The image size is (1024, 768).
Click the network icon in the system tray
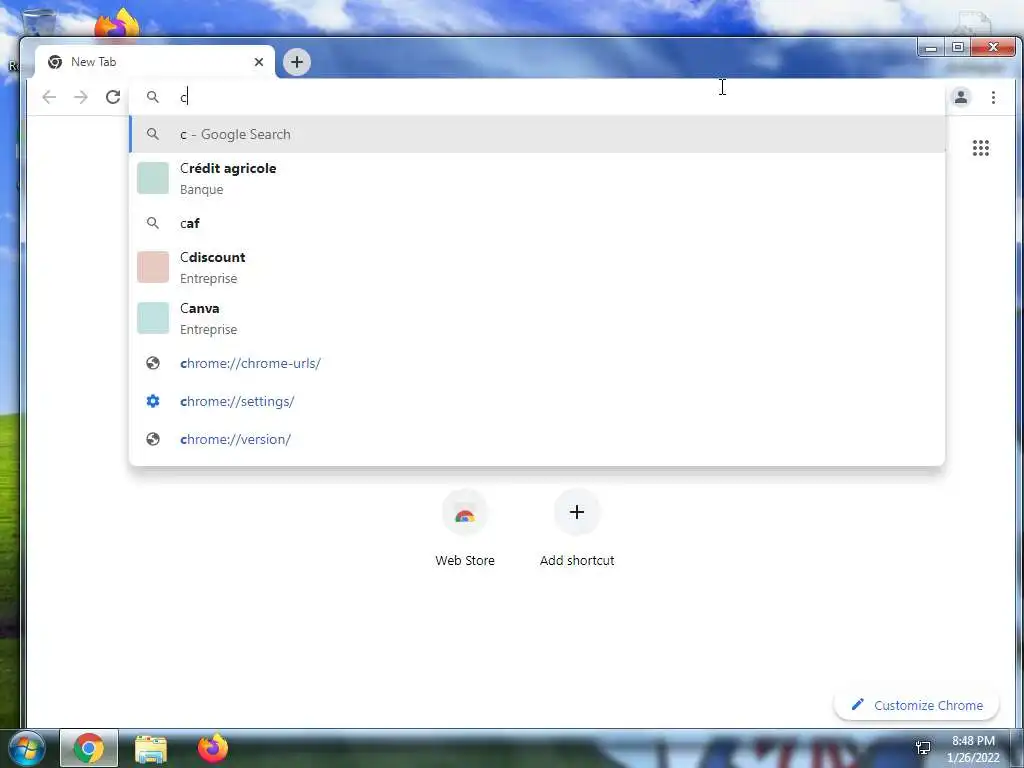click(923, 748)
